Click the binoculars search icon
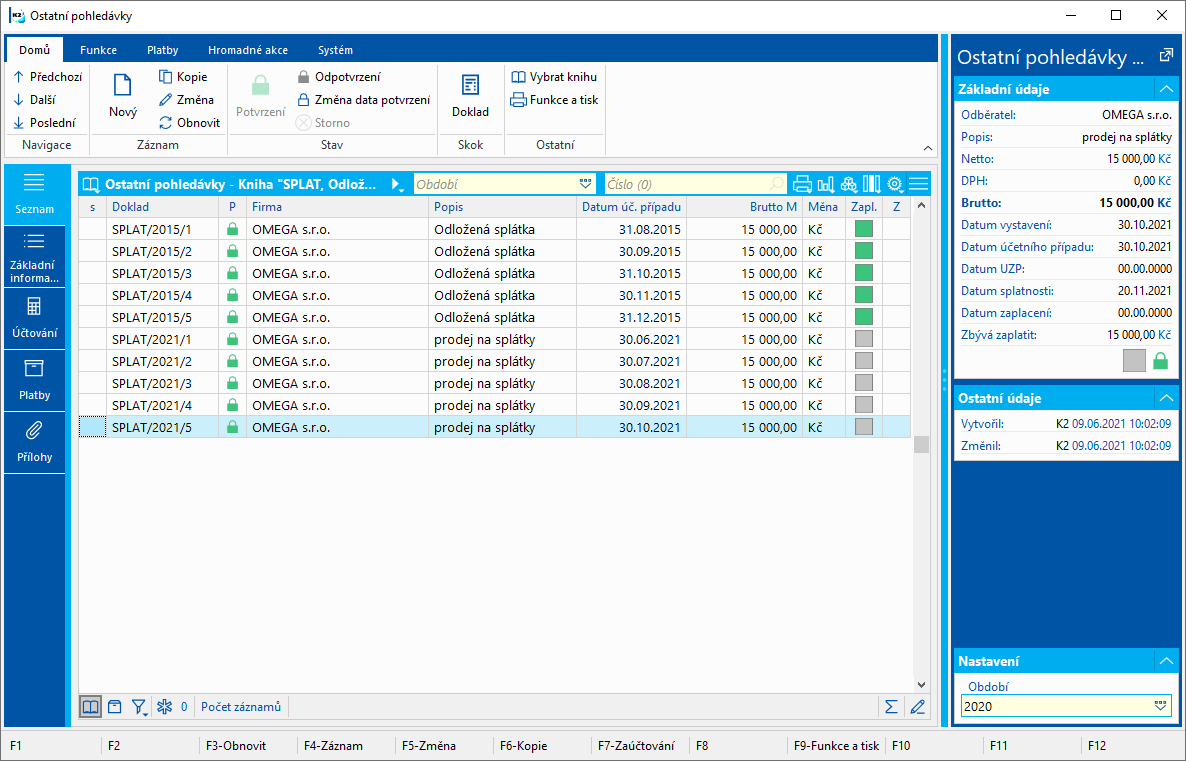1186x761 pixels. (x=849, y=184)
